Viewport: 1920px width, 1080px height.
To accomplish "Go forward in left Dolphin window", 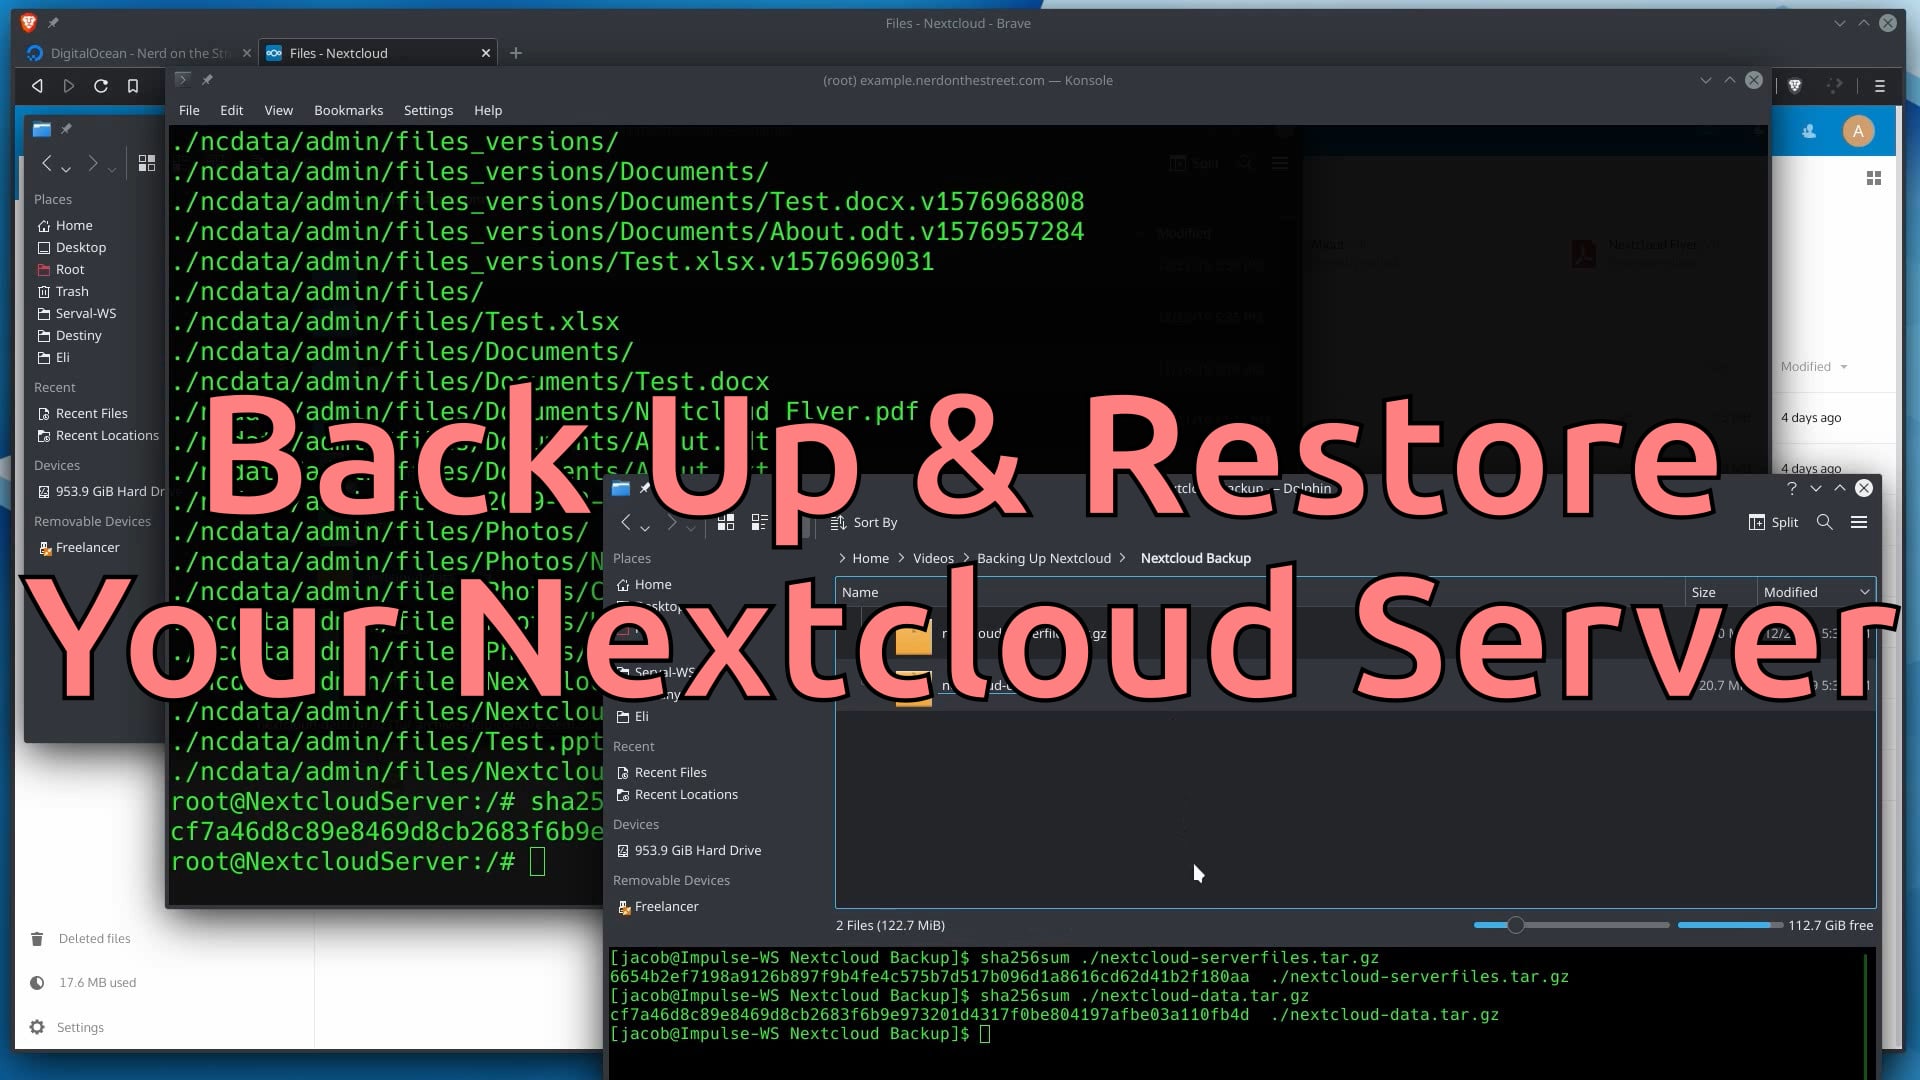I will pyautogui.click(x=92, y=163).
